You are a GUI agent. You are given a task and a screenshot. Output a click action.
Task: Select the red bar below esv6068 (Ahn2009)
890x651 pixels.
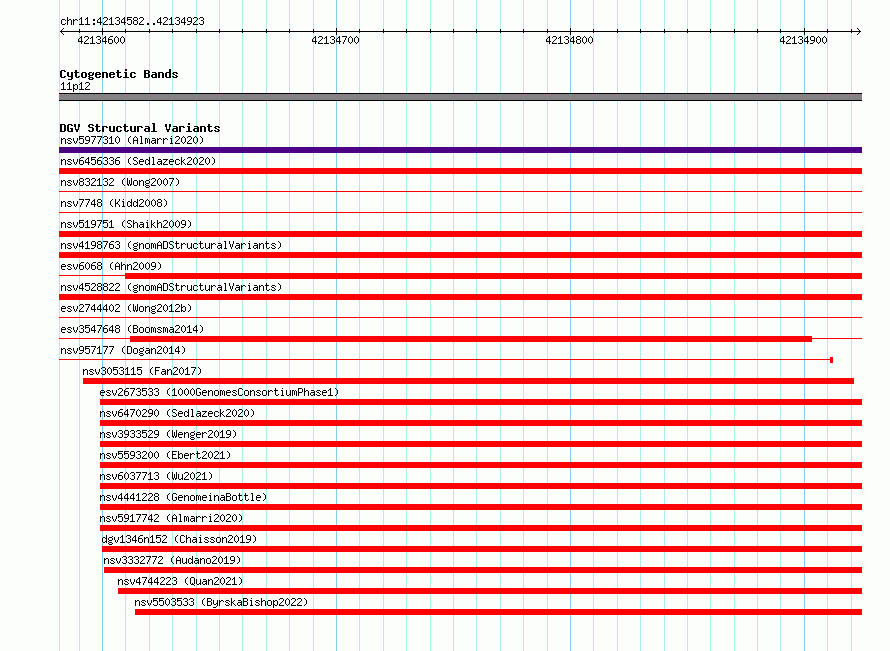[493, 276]
